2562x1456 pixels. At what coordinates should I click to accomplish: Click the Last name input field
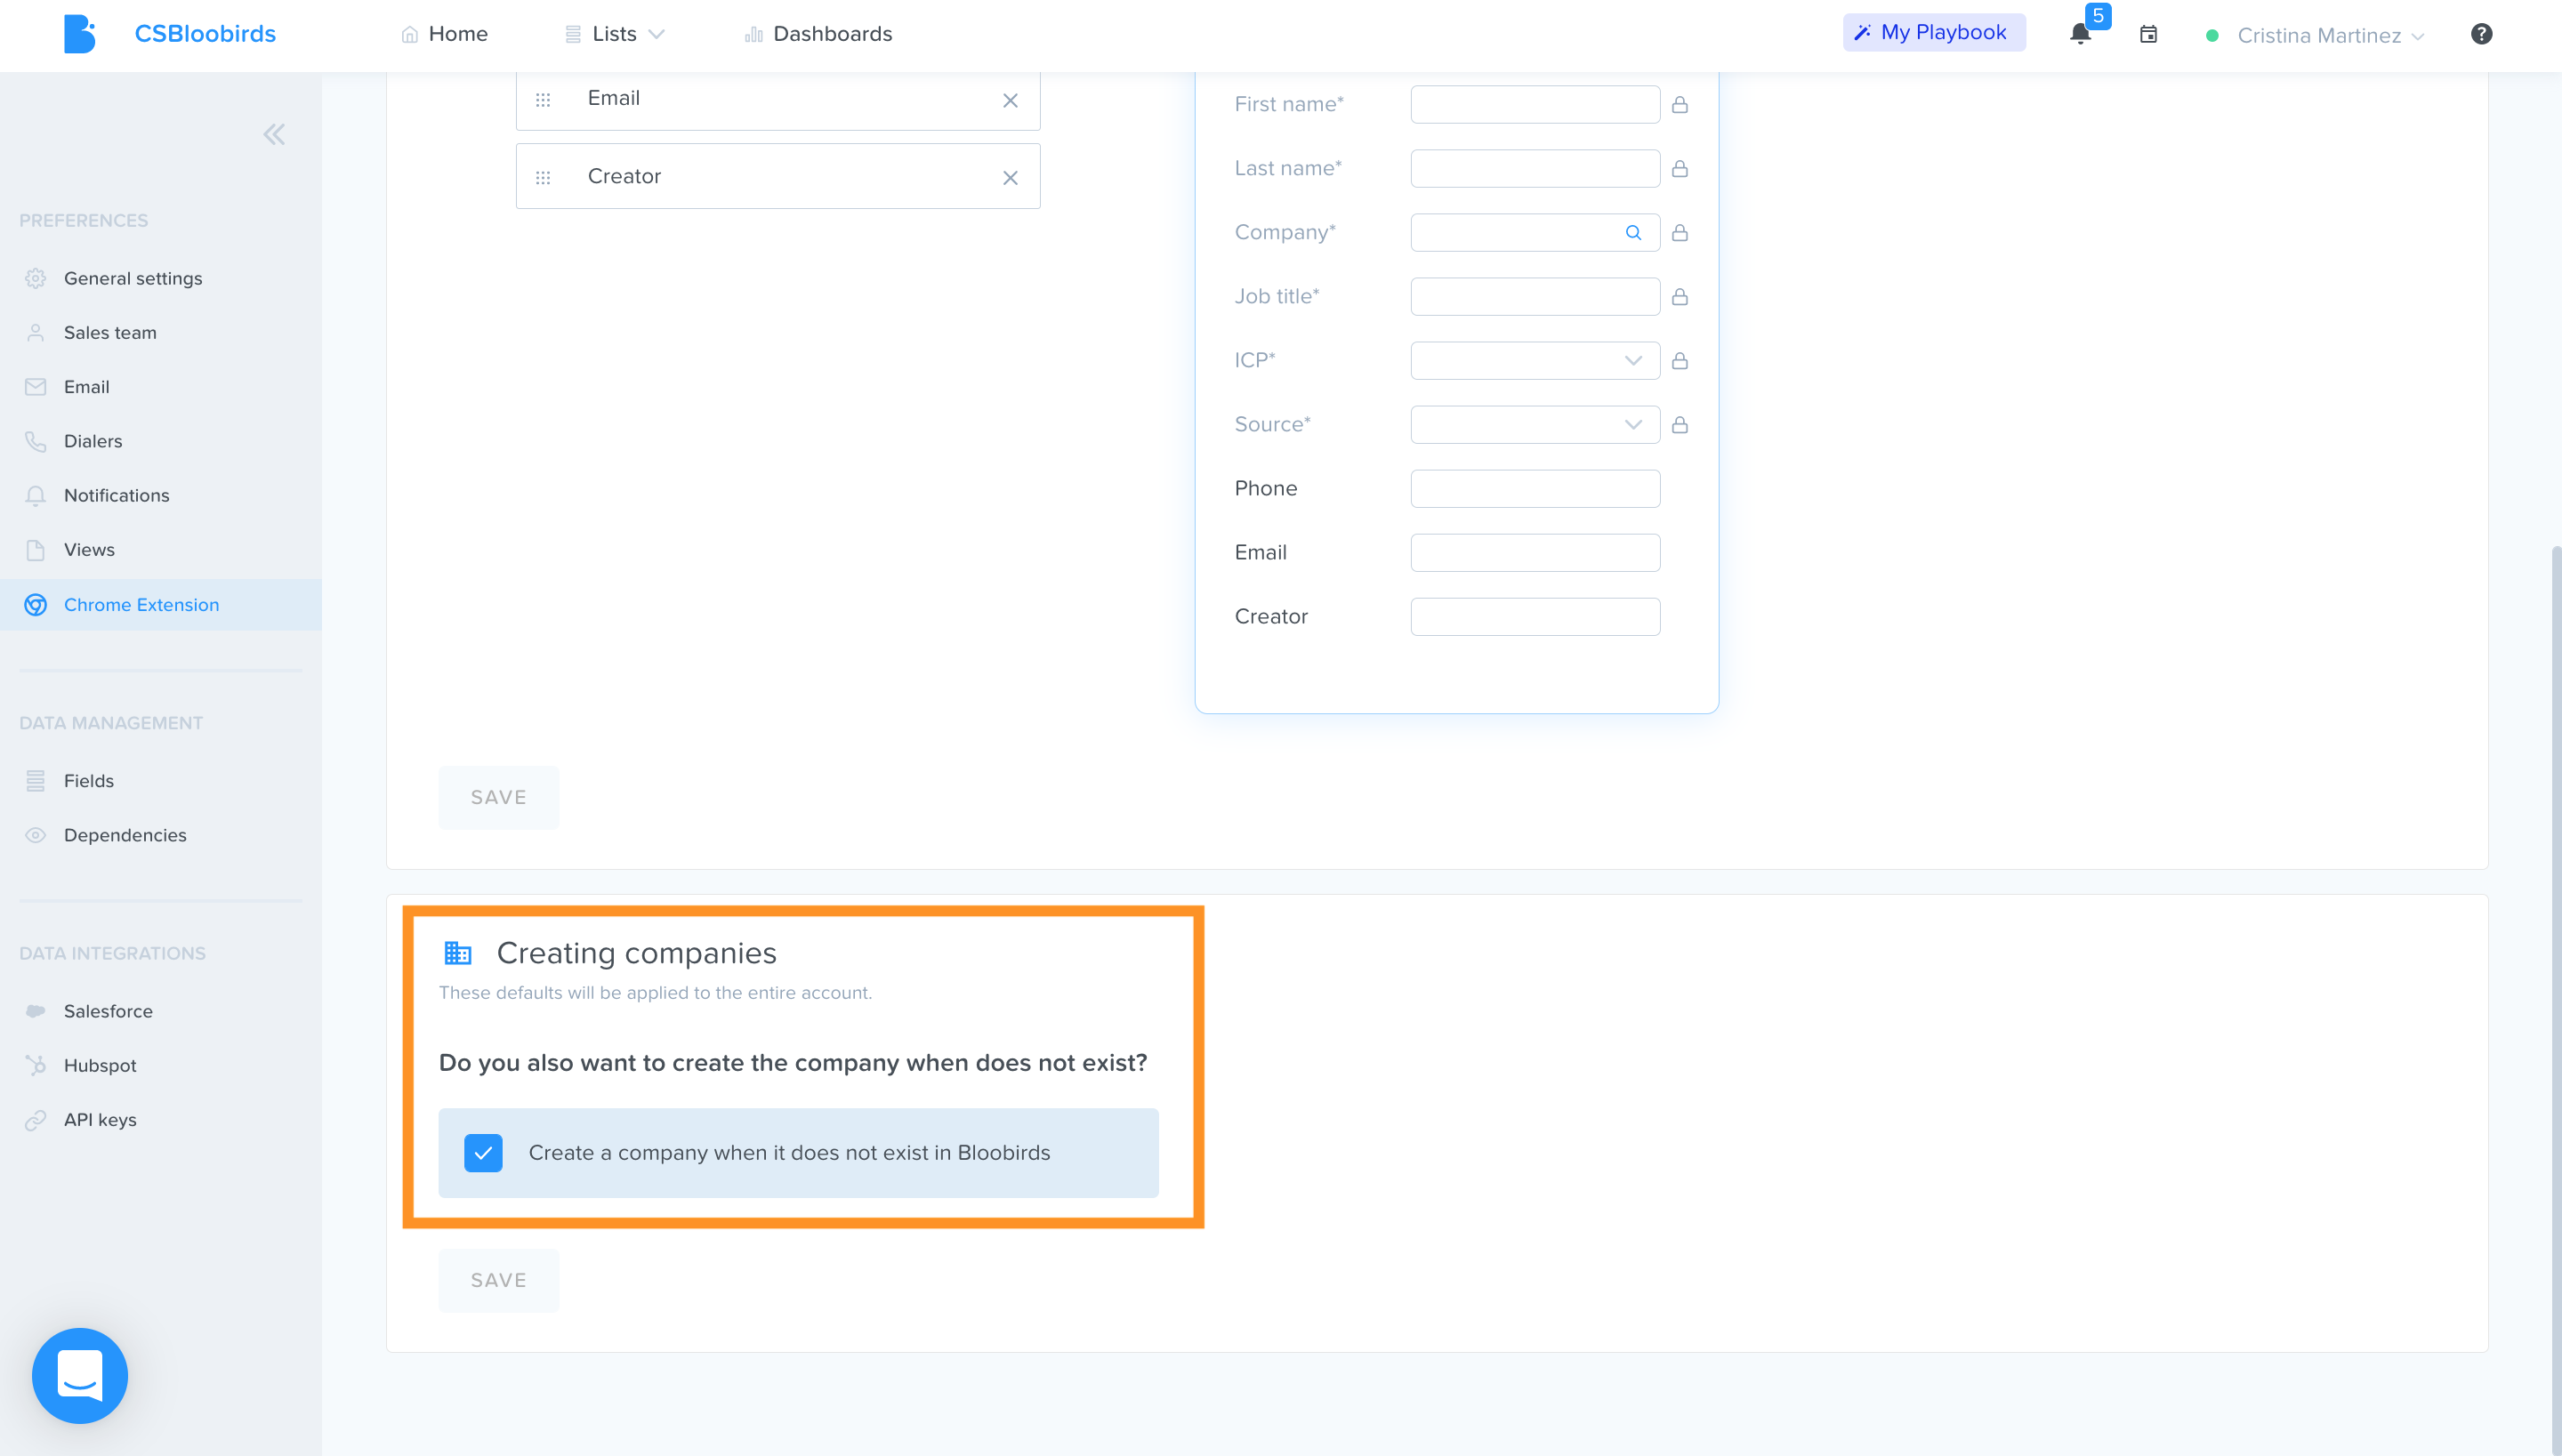tap(1535, 169)
